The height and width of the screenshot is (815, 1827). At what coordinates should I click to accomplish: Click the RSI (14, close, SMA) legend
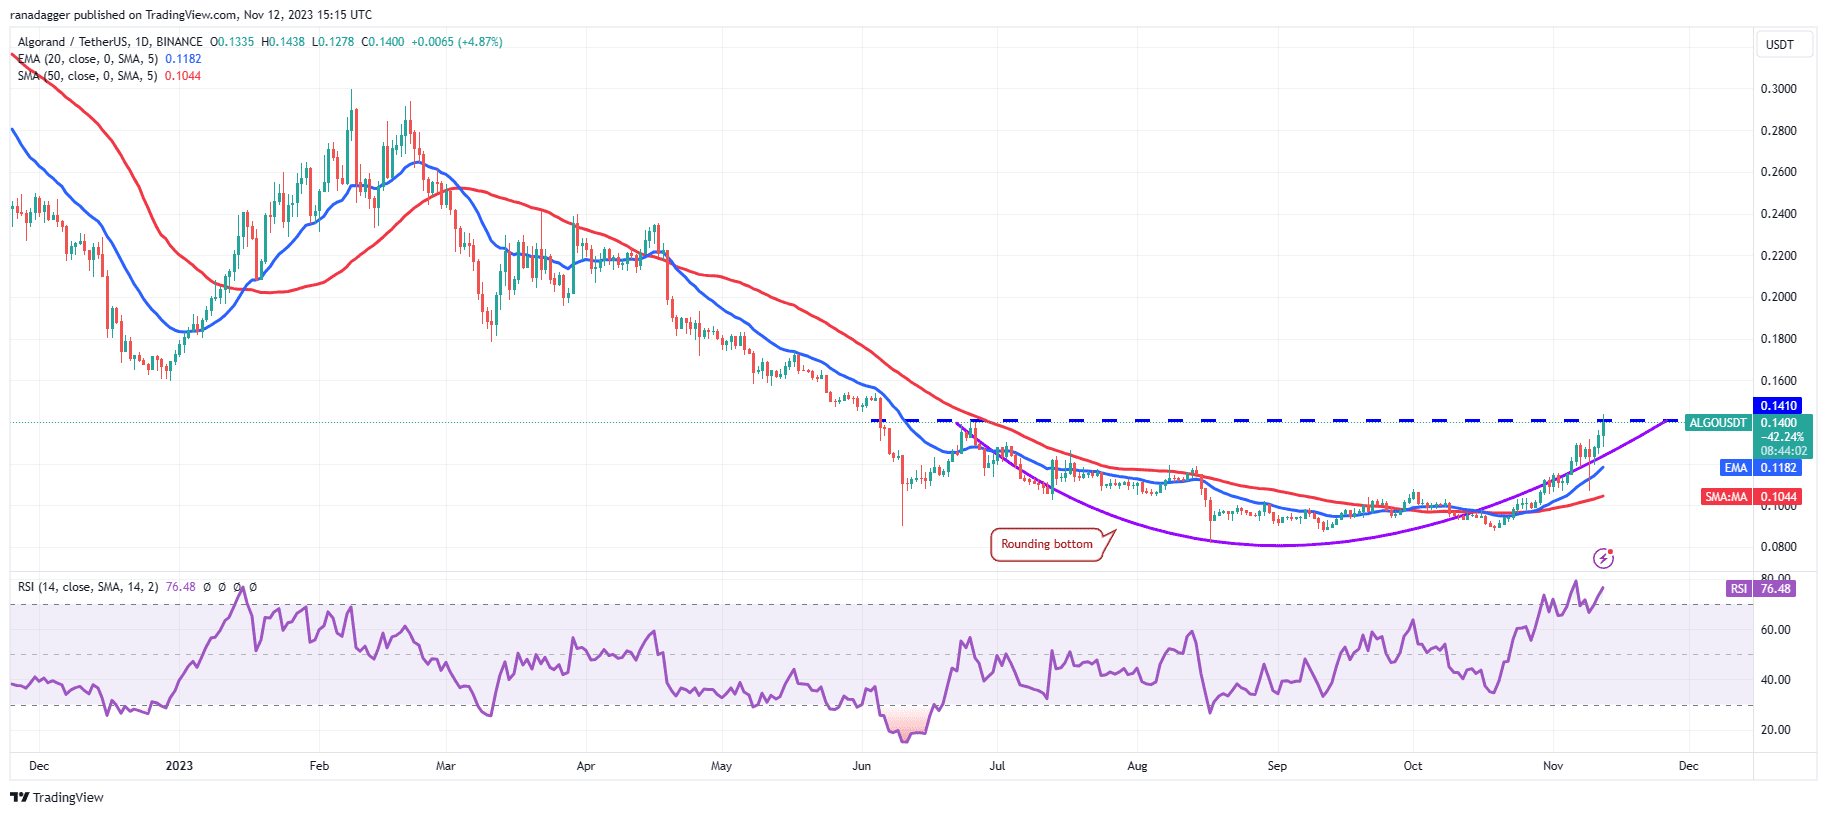(88, 587)
